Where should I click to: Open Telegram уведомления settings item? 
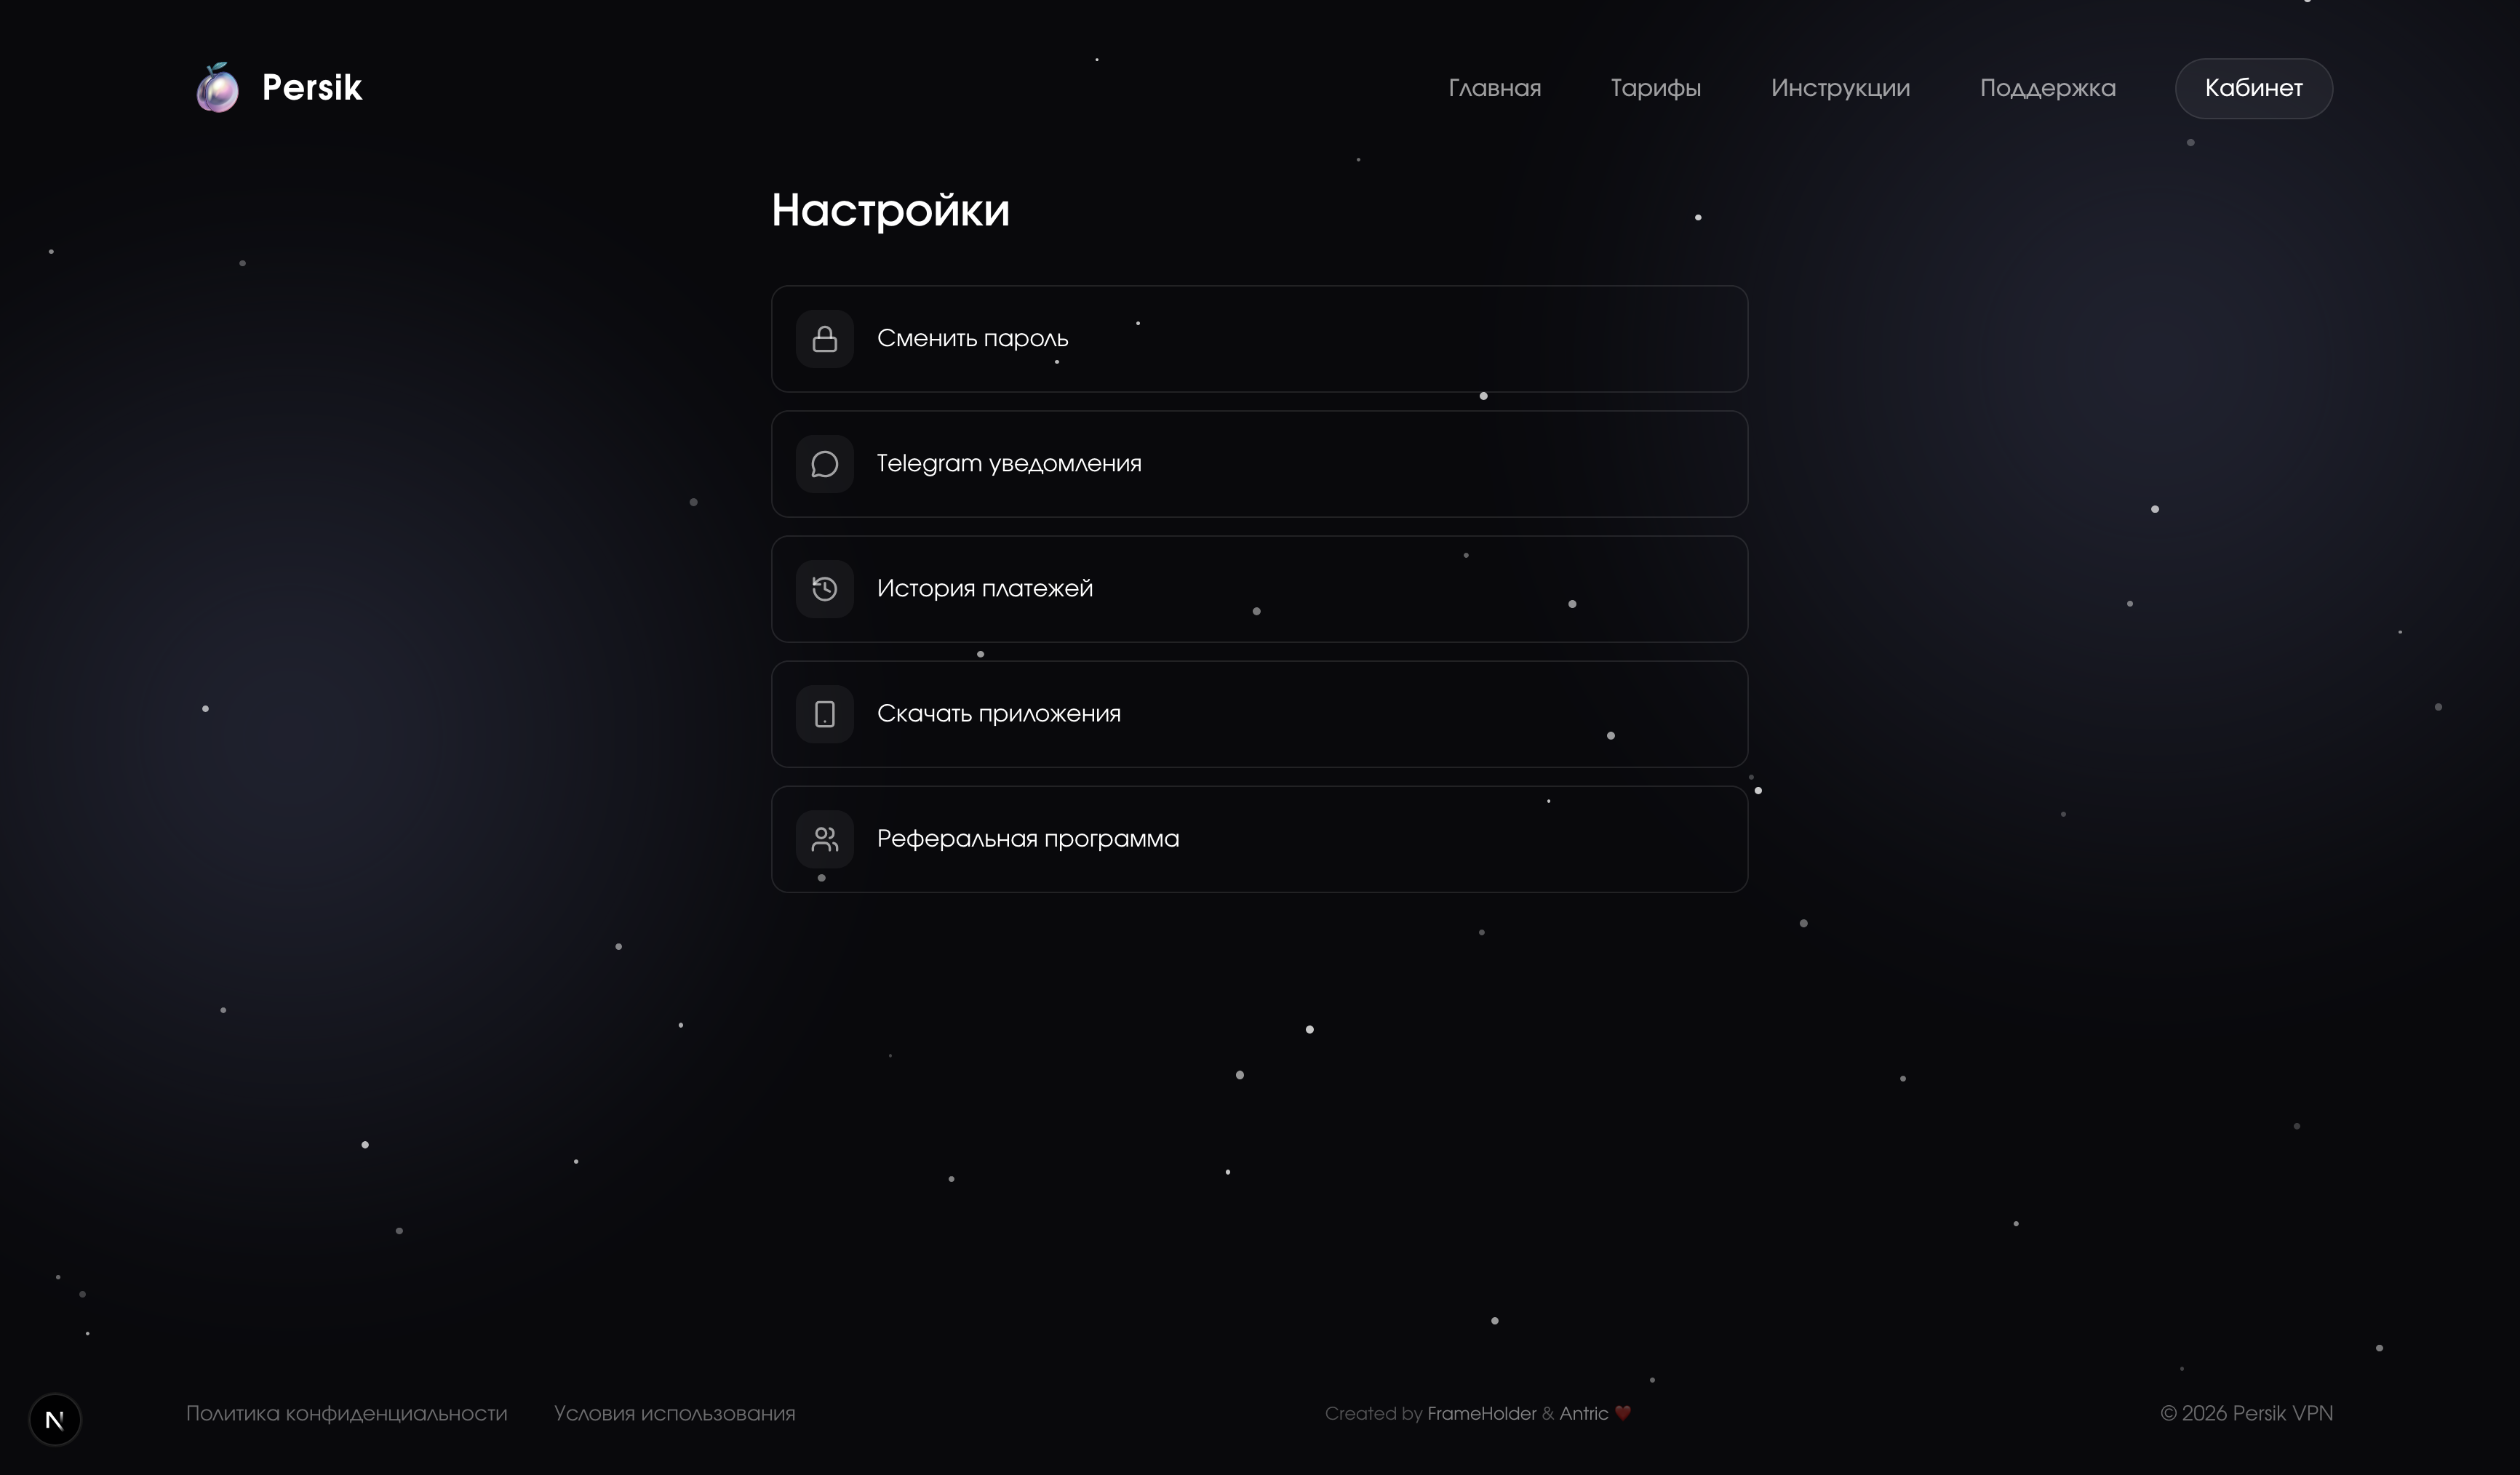tap(1259, 463)
